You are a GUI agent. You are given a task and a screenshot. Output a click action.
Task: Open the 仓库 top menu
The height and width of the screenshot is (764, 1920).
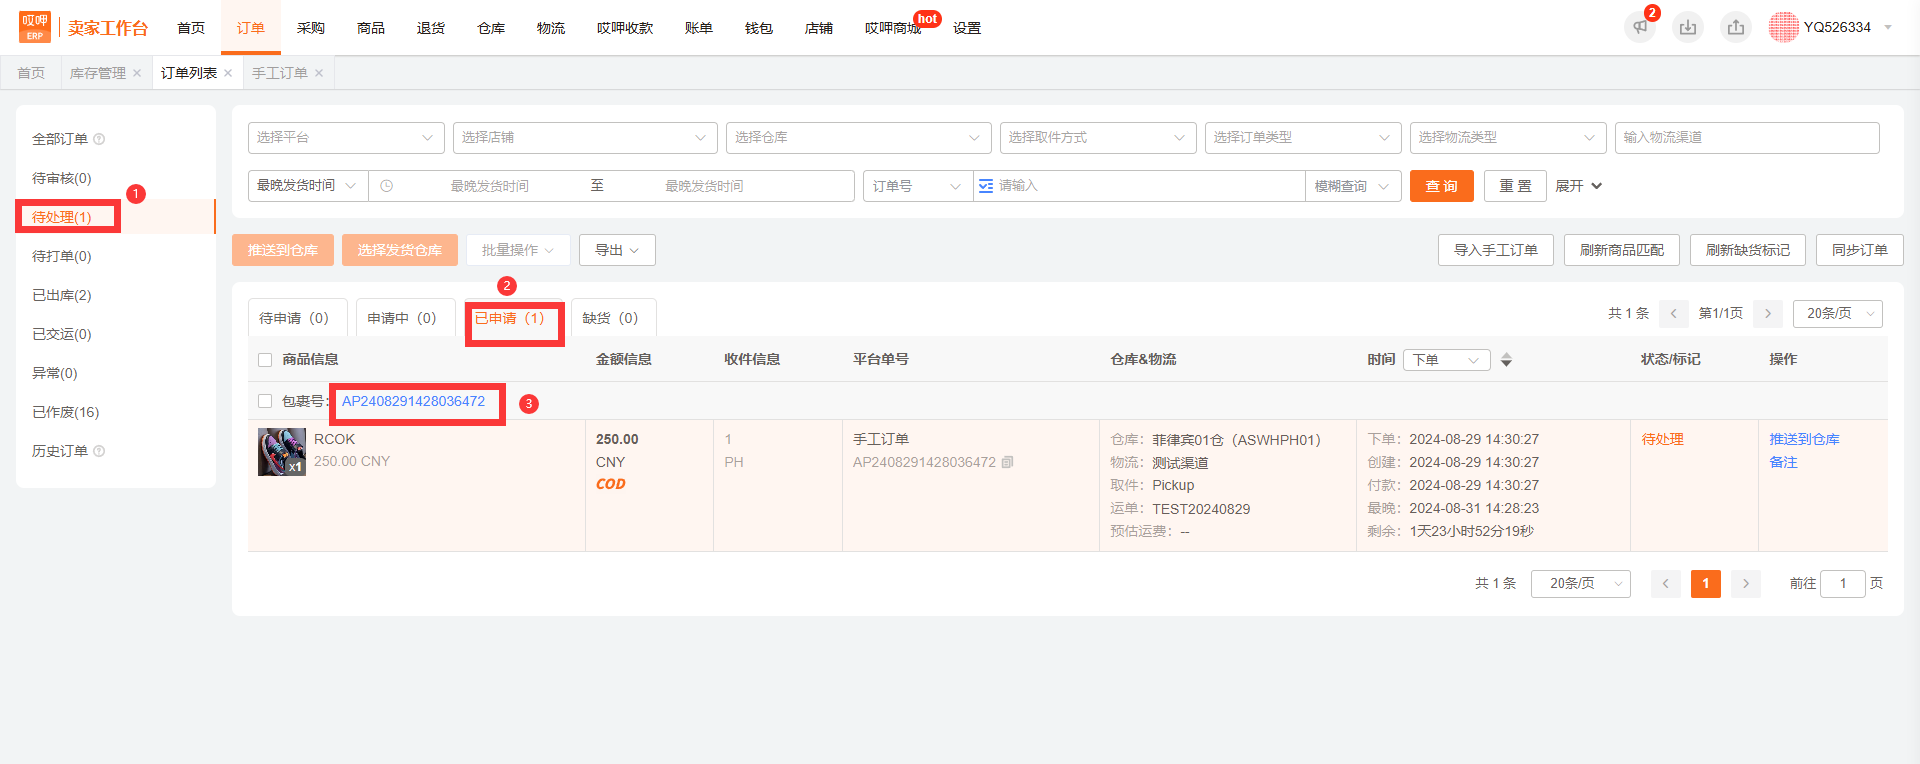[491, 28]
